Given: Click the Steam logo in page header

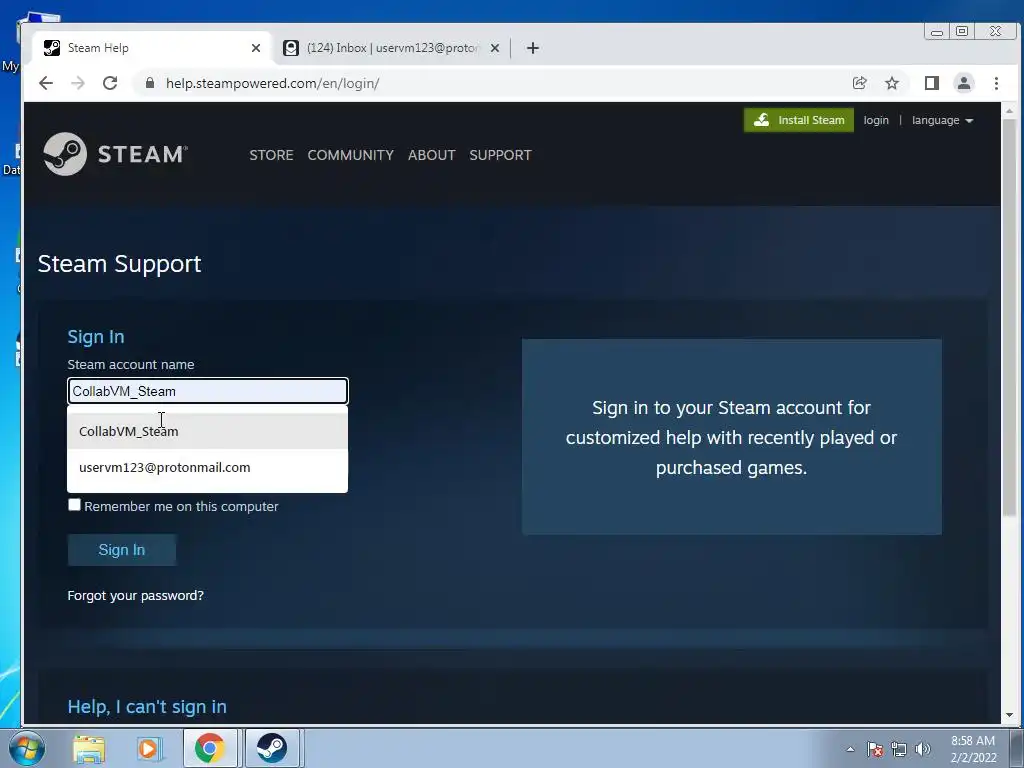Looking at the screenshot, I should pos(116,154).
